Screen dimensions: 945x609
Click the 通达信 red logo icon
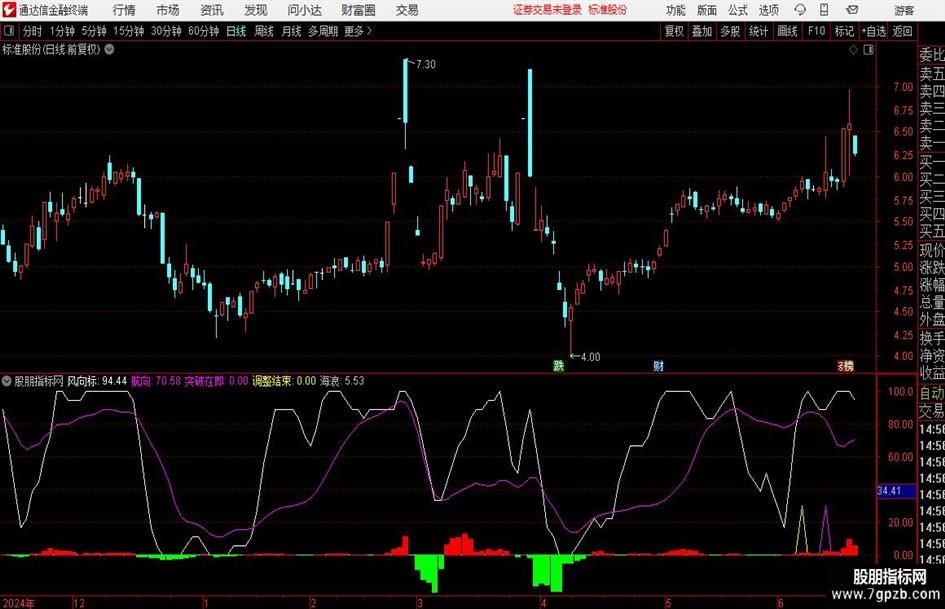[x=8, y=10]
